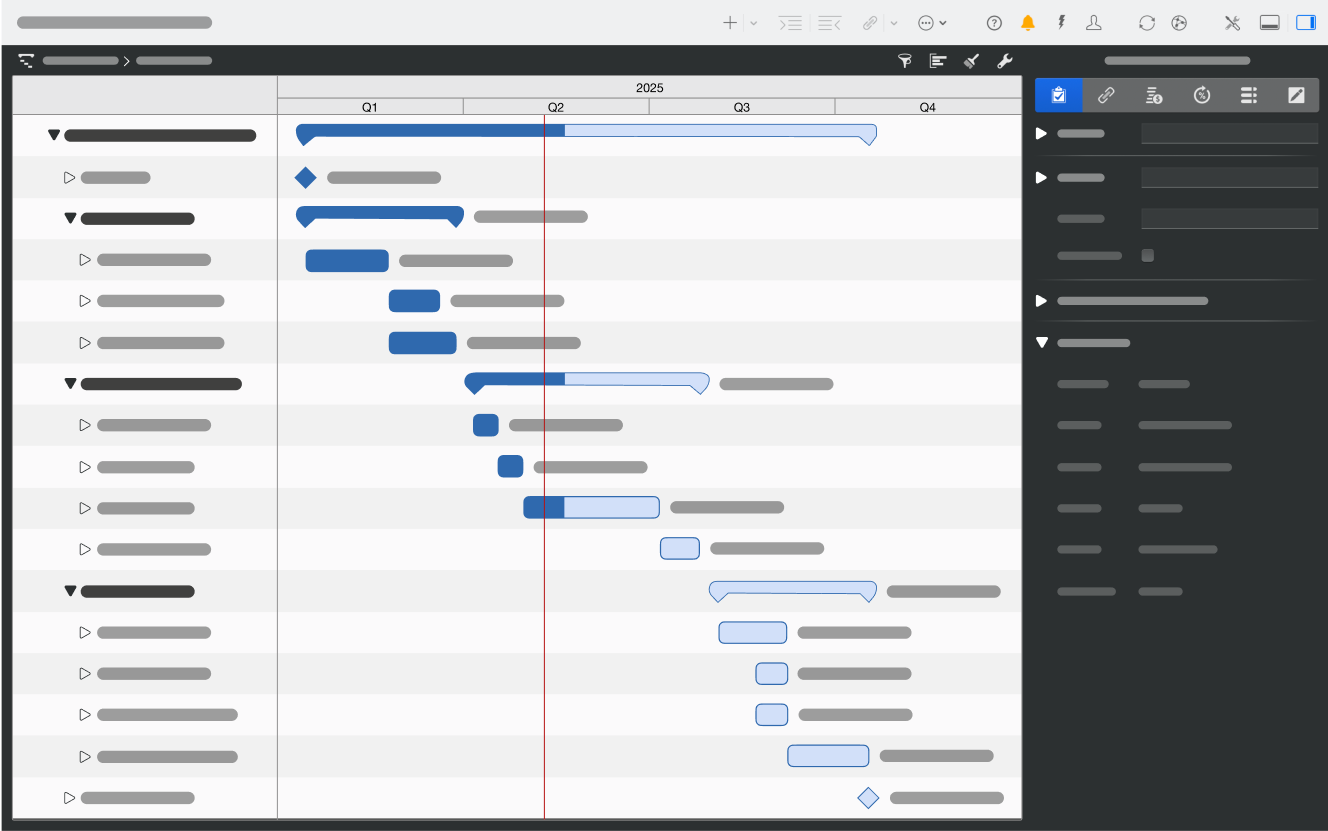
Task: Click the sync refresh button
Action: point(1147,22)
